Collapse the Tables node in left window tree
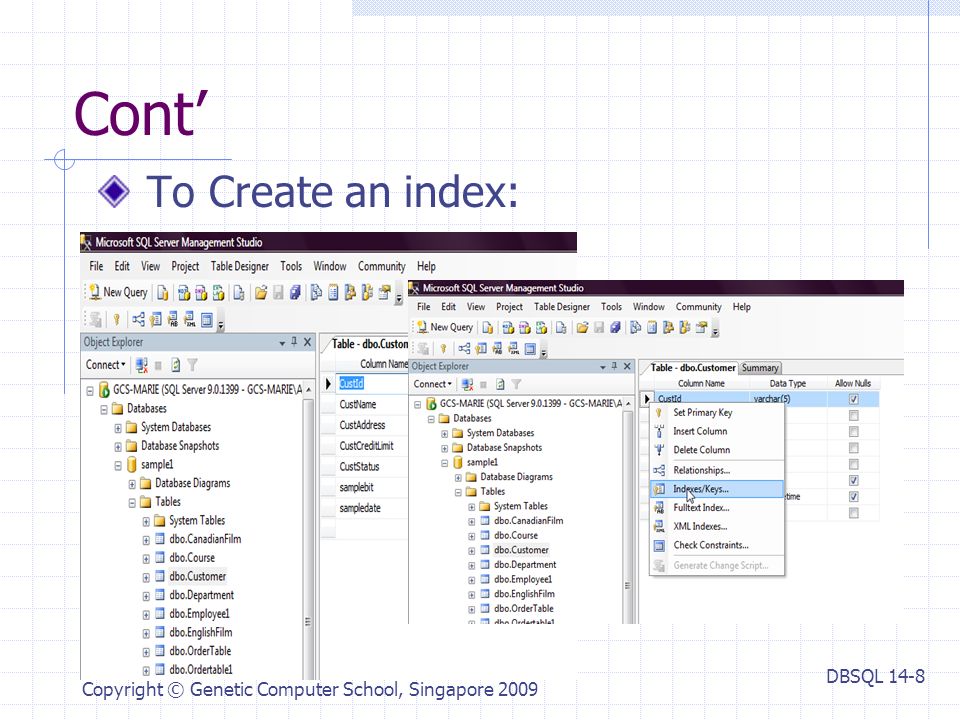960x720 pixels. coord(132,503)
